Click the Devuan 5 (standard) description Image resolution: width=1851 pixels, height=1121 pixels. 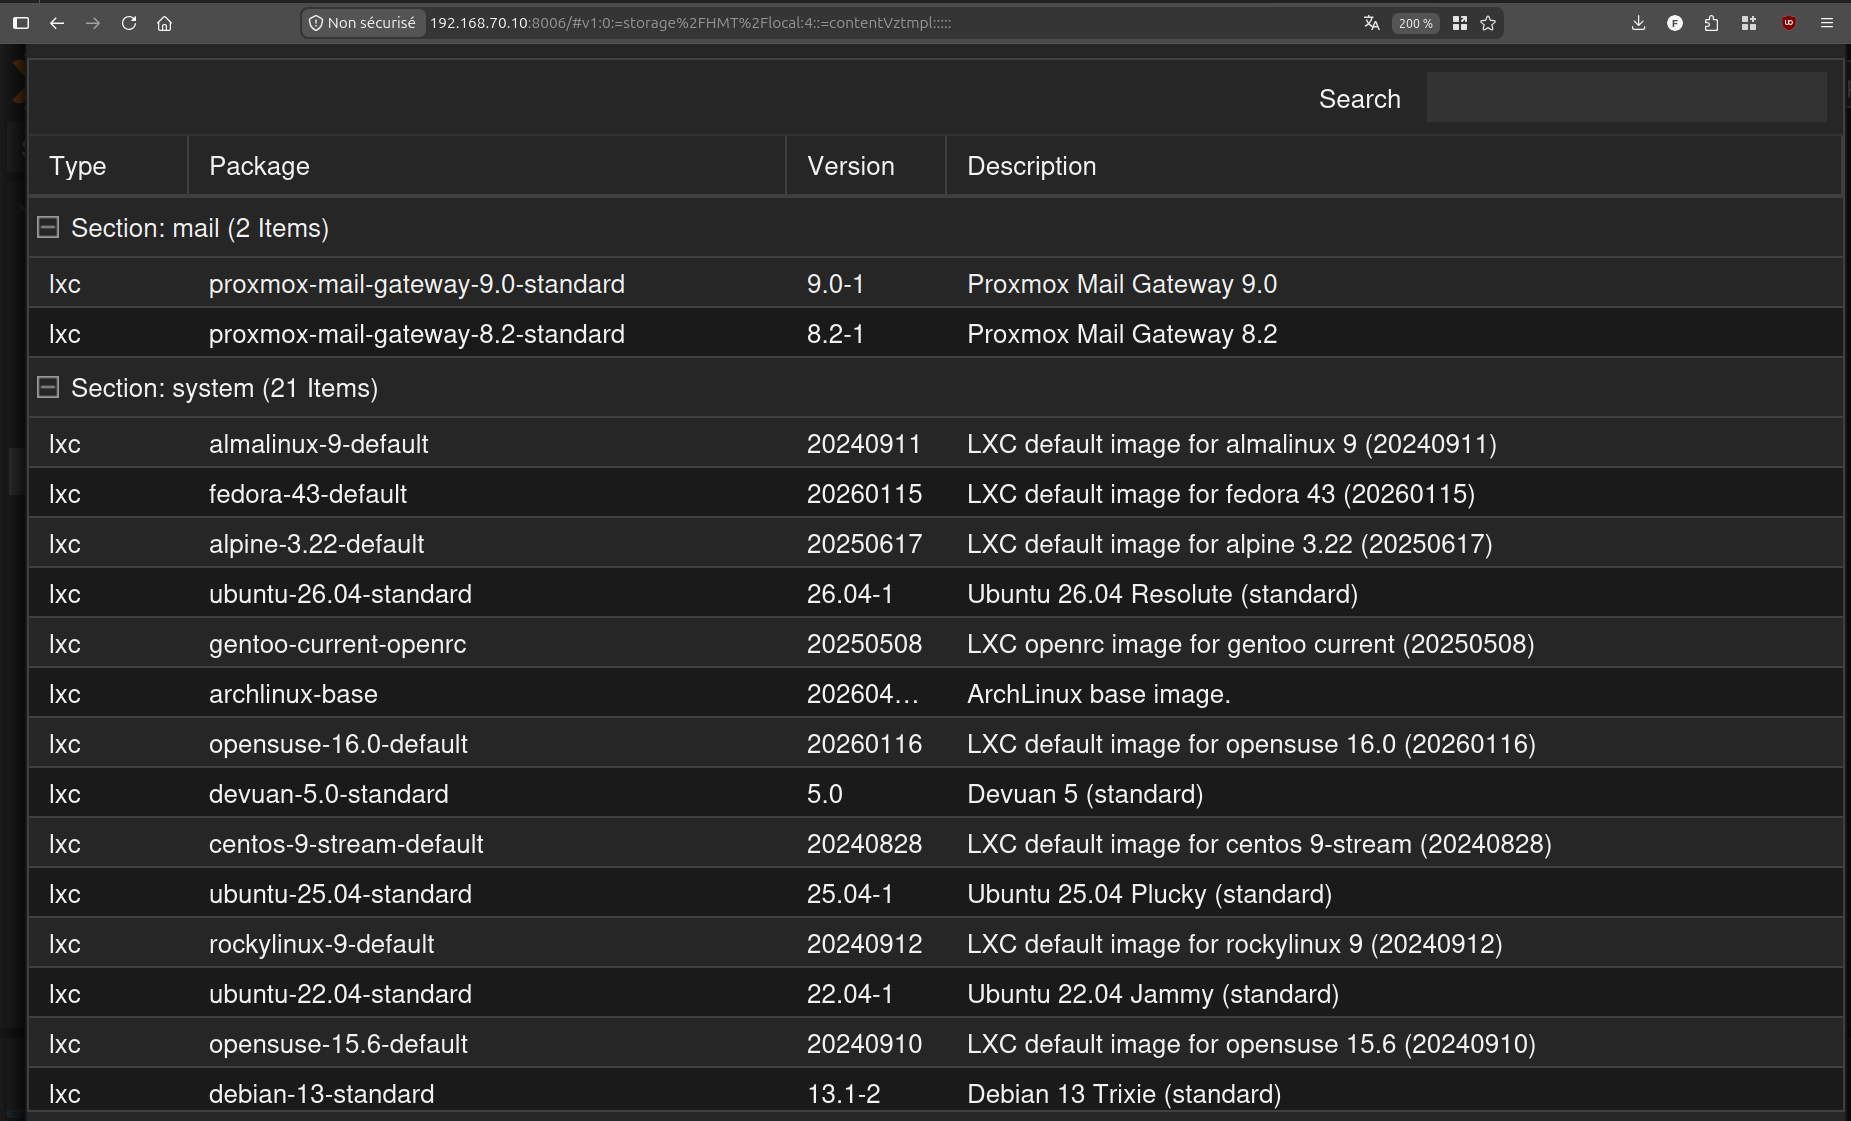click(1085, 794)
